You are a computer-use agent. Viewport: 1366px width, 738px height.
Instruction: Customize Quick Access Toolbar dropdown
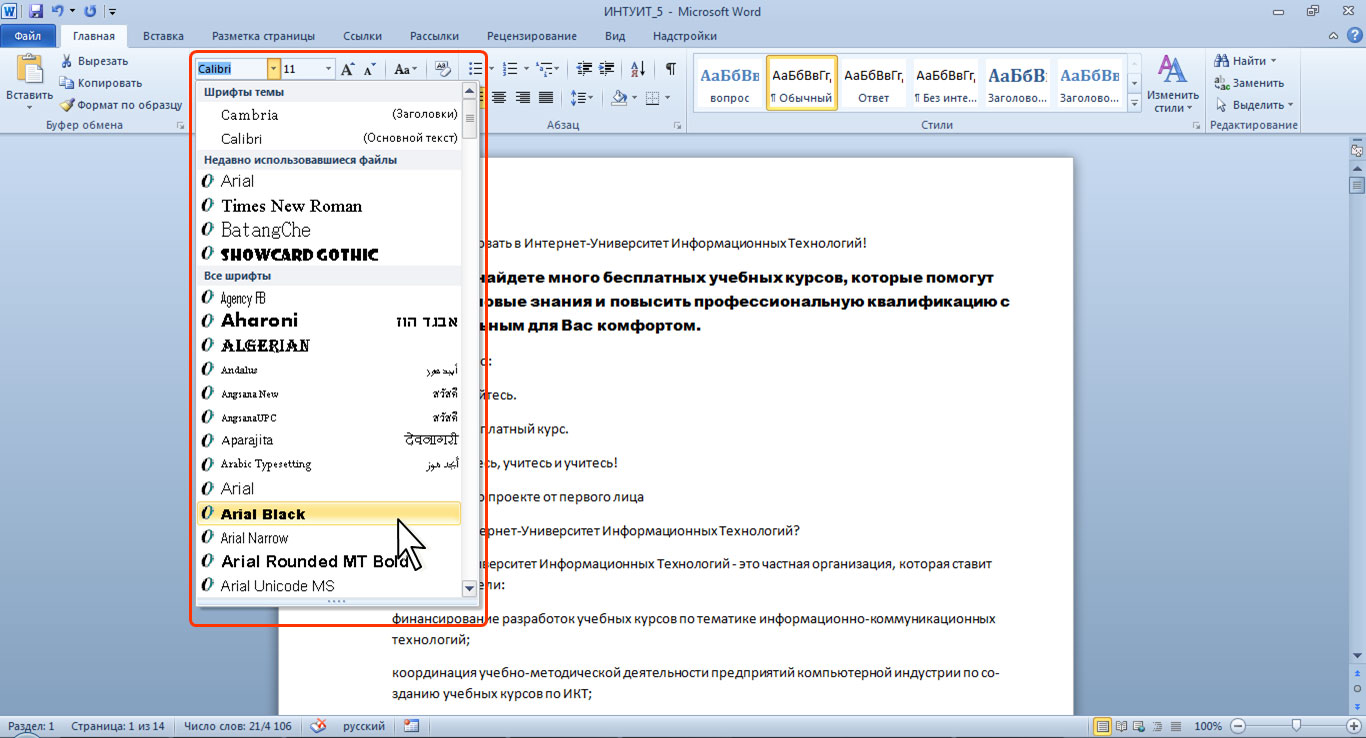pyautogui.click(x=111, y=12)
